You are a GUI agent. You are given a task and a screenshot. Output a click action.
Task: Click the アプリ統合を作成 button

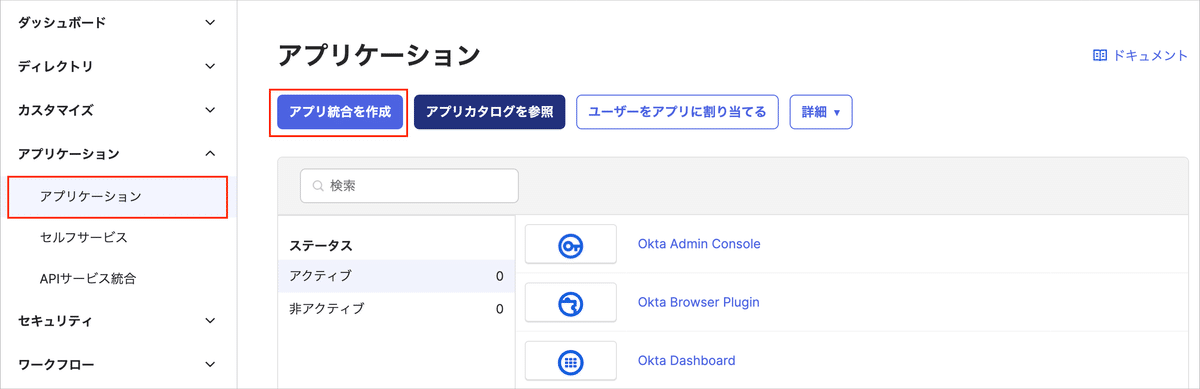[340, 112]
